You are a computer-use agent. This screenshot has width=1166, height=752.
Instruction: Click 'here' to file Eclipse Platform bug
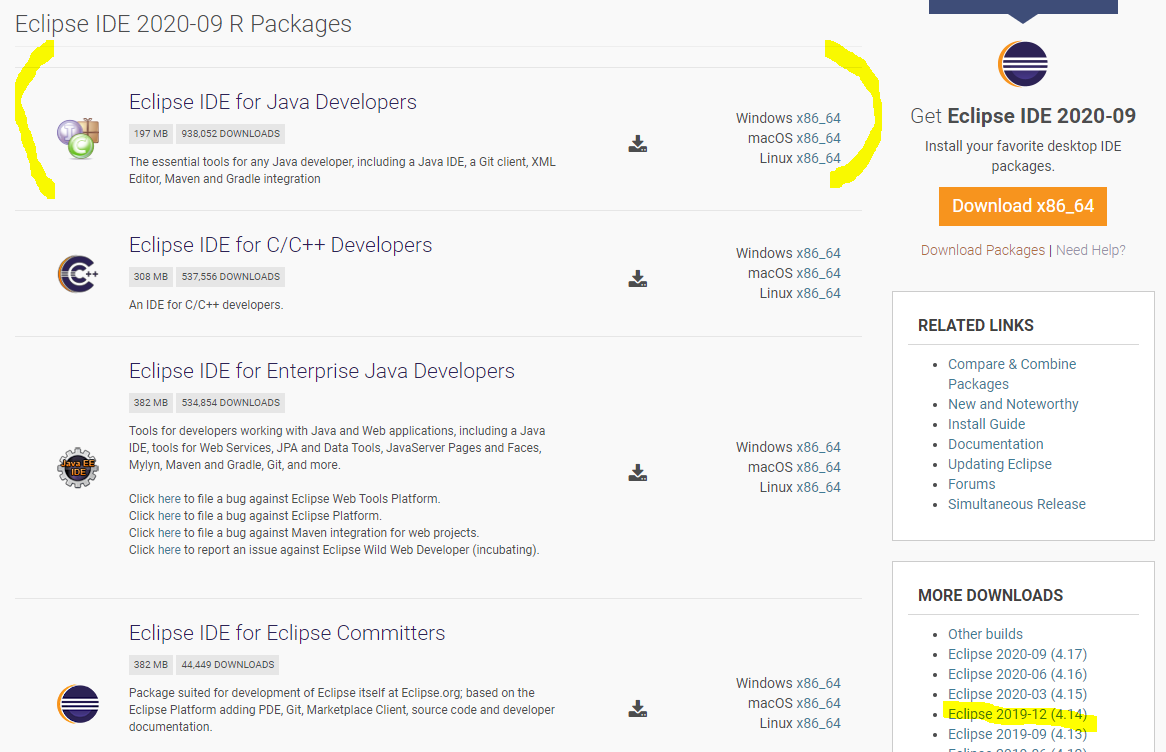tap(169, 515)
